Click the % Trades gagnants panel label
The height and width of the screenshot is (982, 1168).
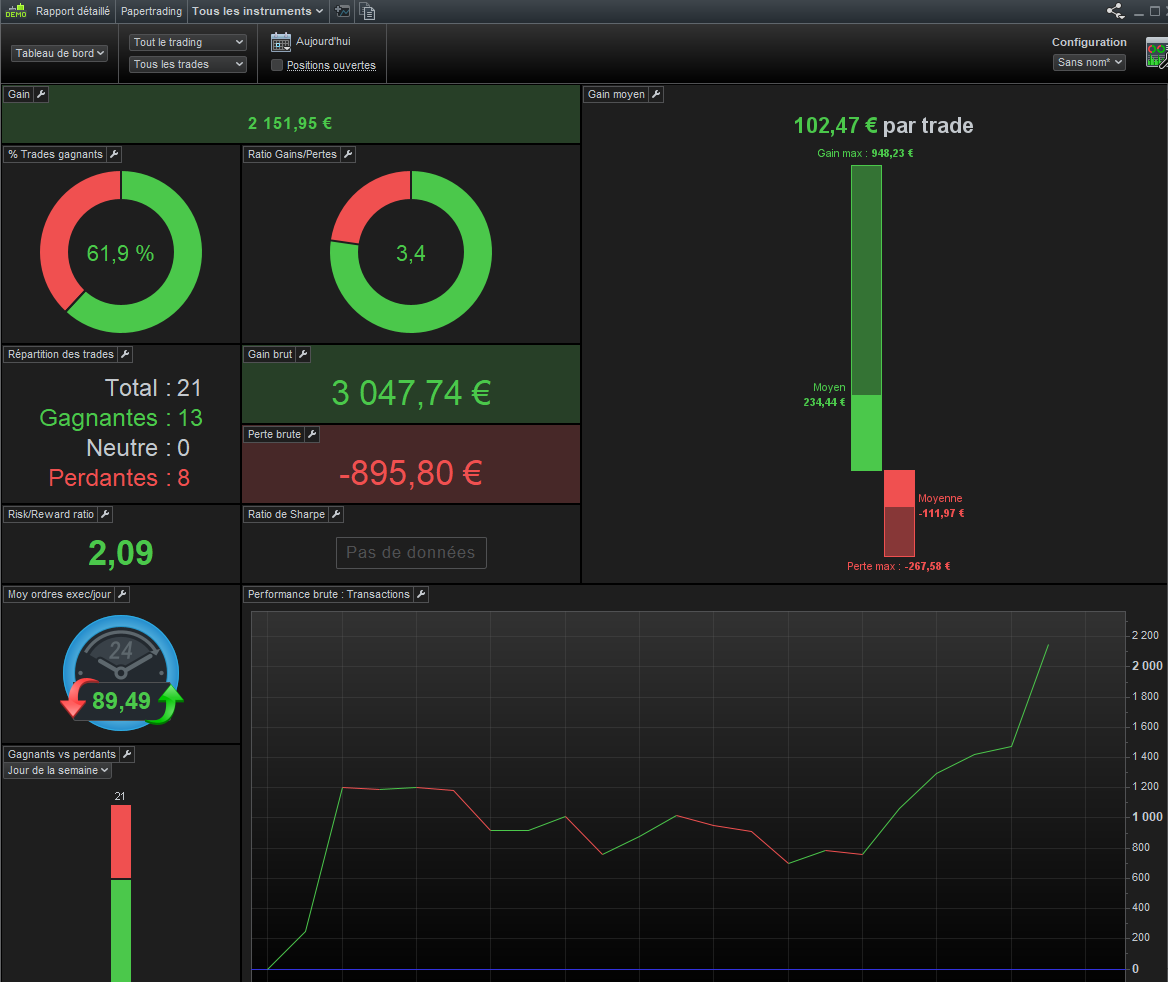click(55, 154)
